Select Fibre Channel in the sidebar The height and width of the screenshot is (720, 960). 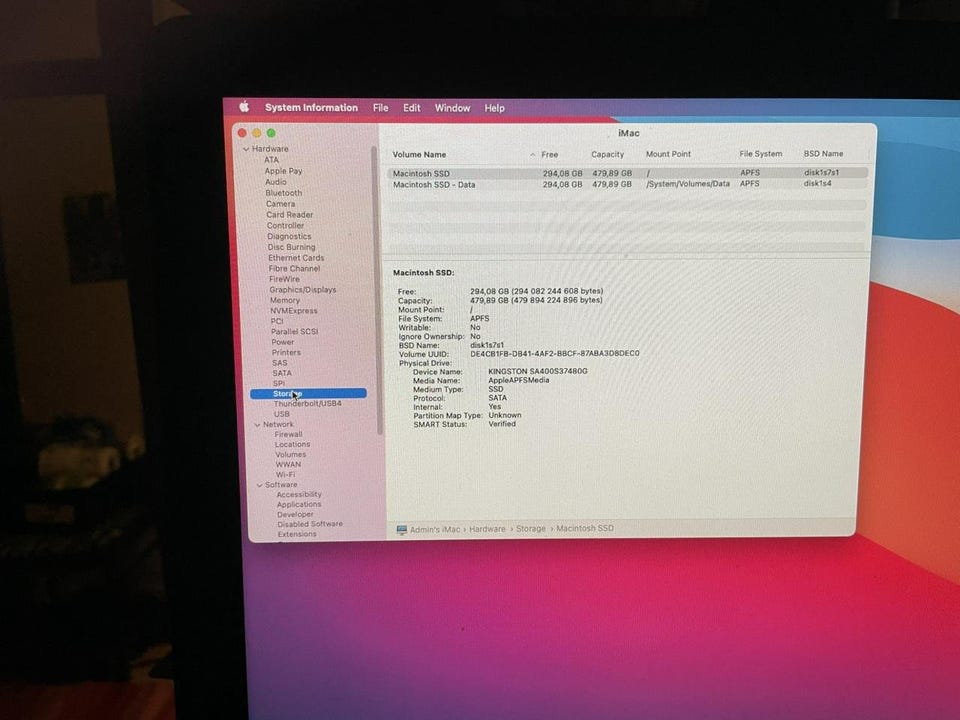coord(294,268)
